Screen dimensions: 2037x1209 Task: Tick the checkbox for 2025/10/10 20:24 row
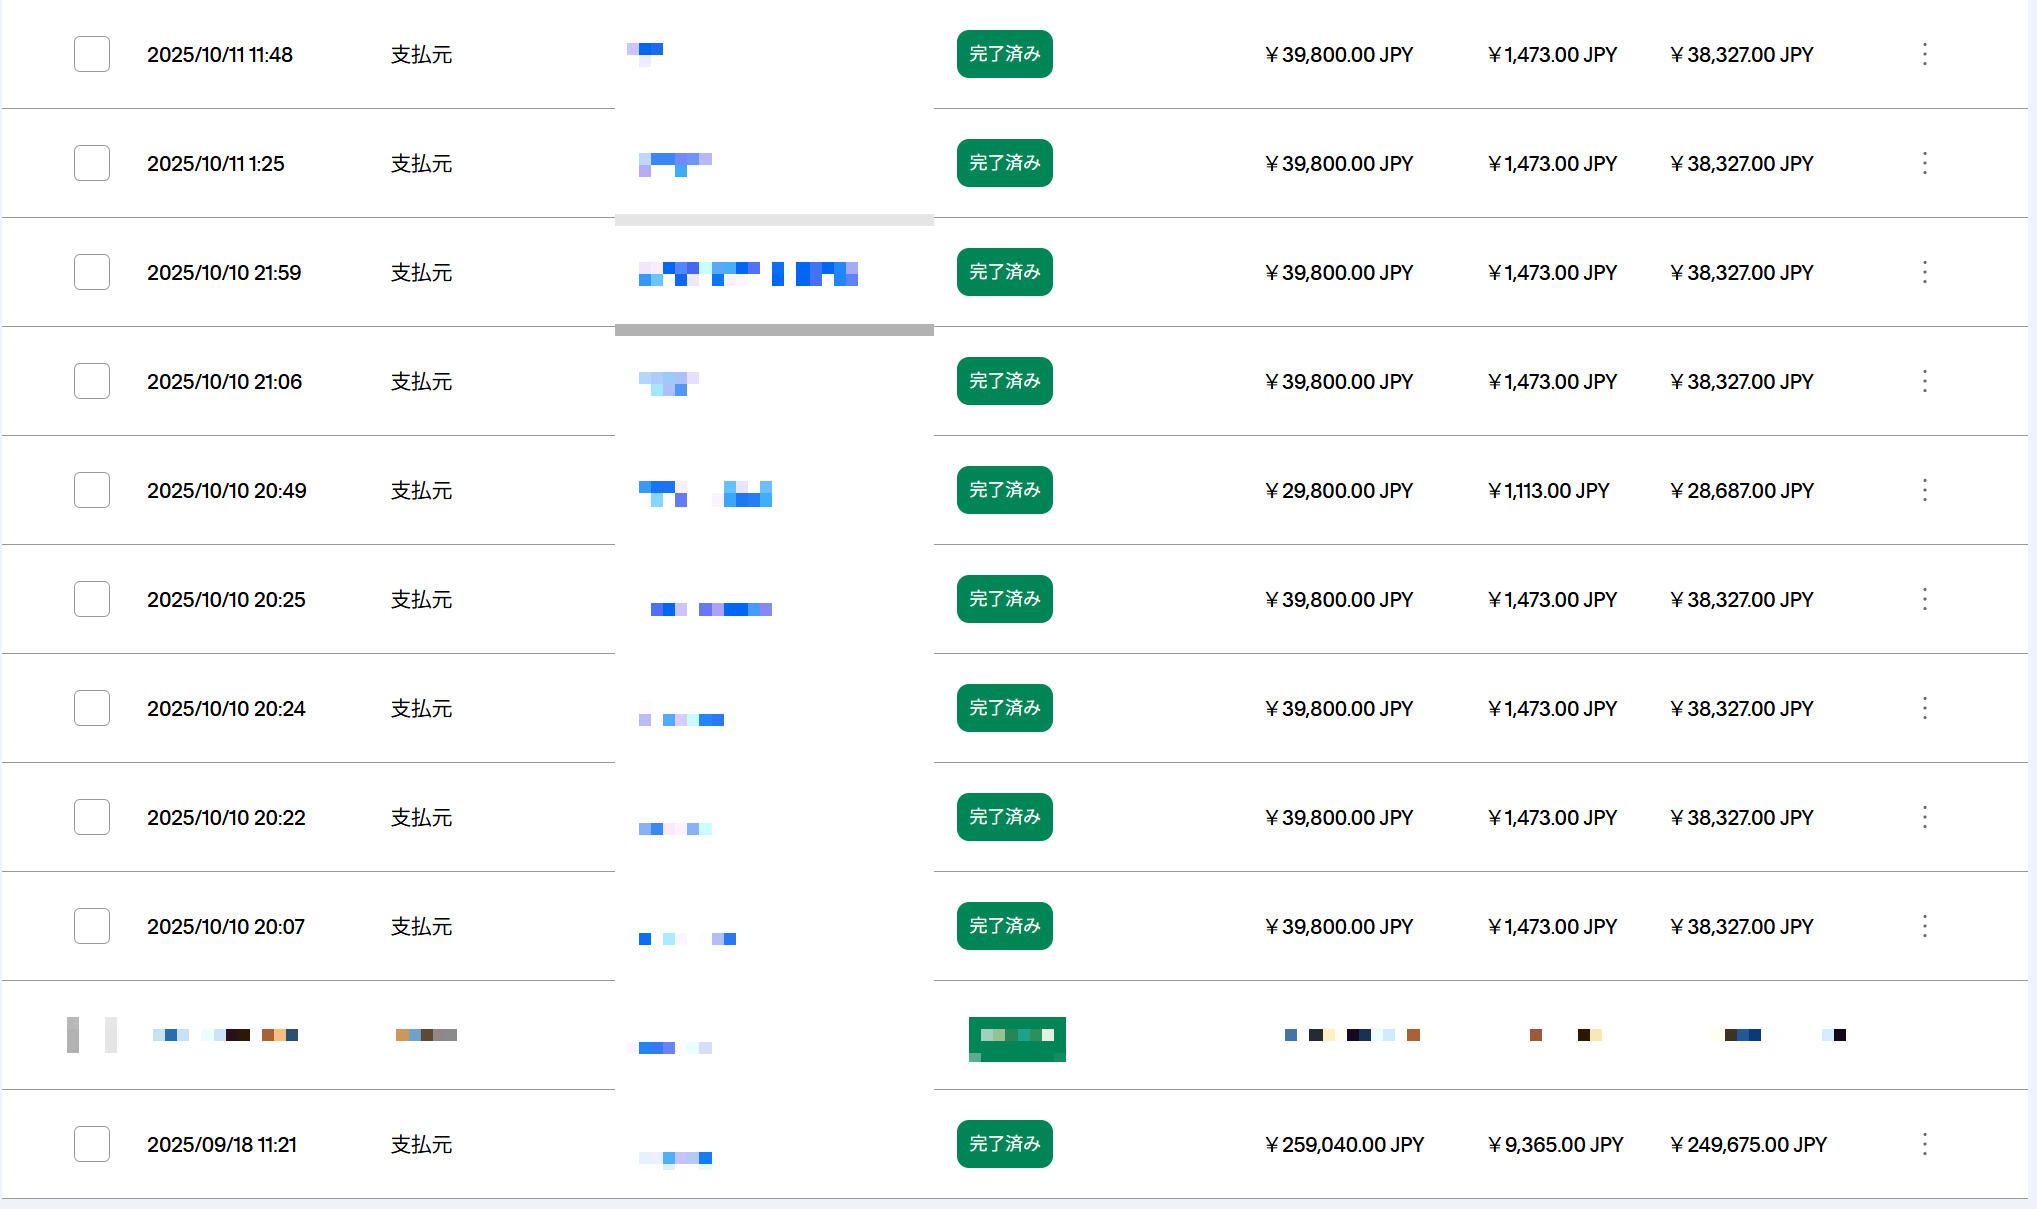click(x=92, y=708)
